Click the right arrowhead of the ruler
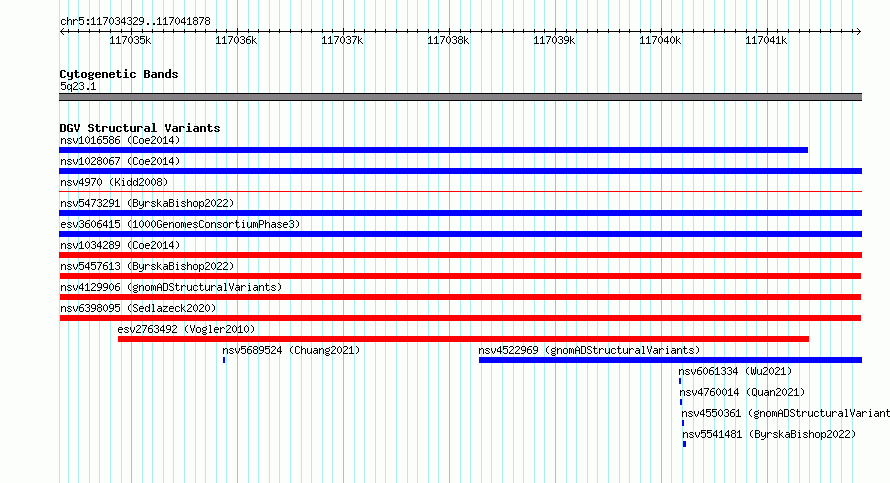This screenshot has width=890, height=483. coord(858,32)
